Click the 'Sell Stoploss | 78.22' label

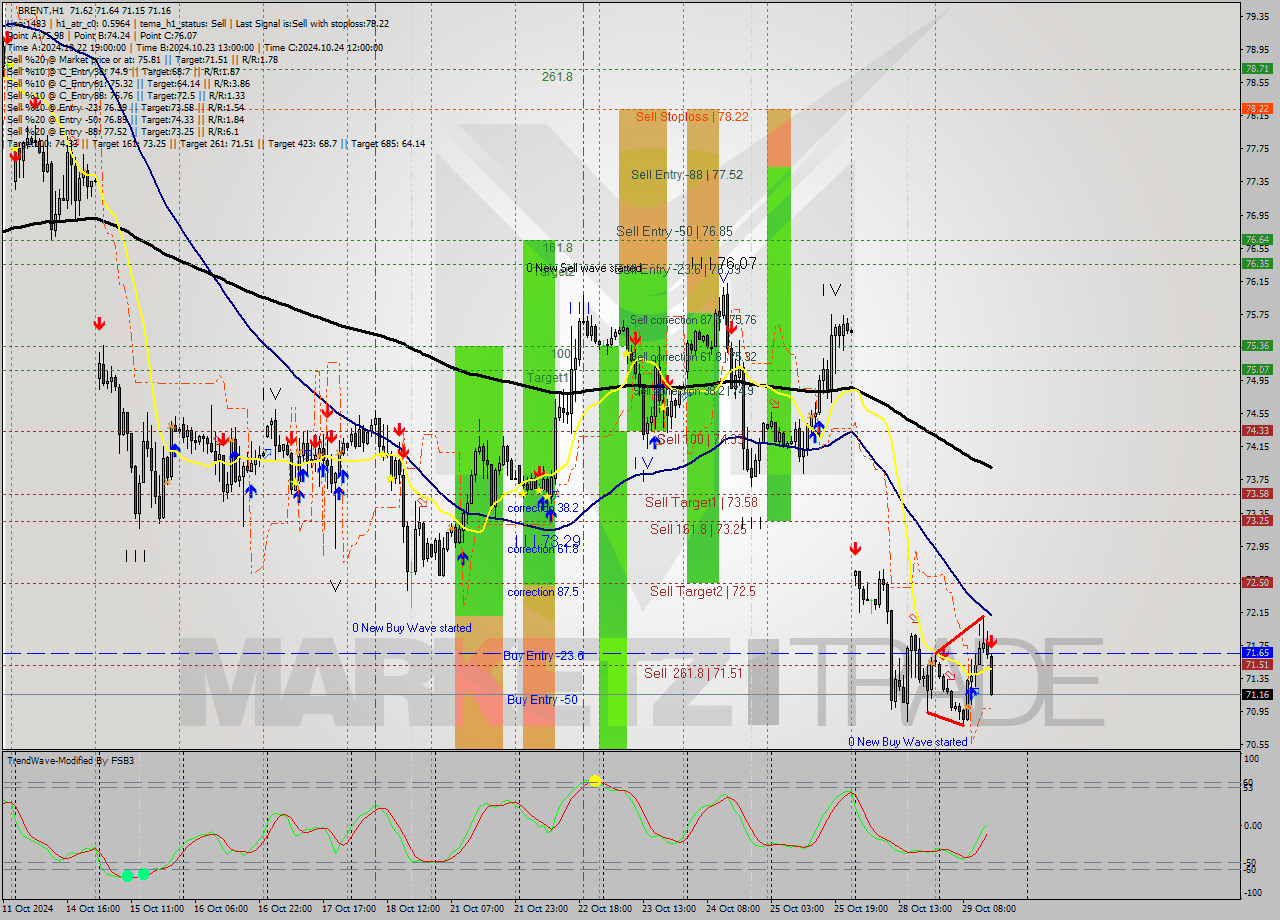pyautogui.click(x=691, y=117)
